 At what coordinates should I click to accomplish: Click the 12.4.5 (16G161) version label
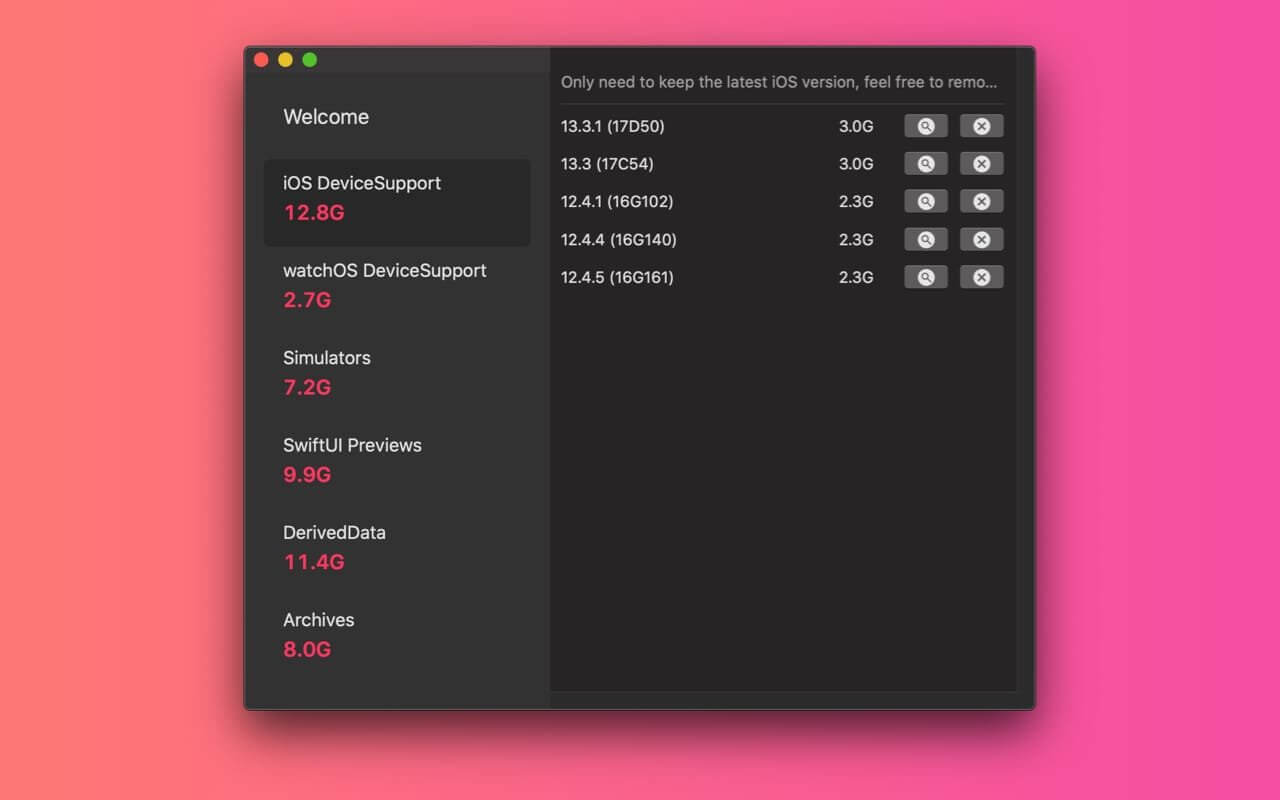tap(617, 277)
